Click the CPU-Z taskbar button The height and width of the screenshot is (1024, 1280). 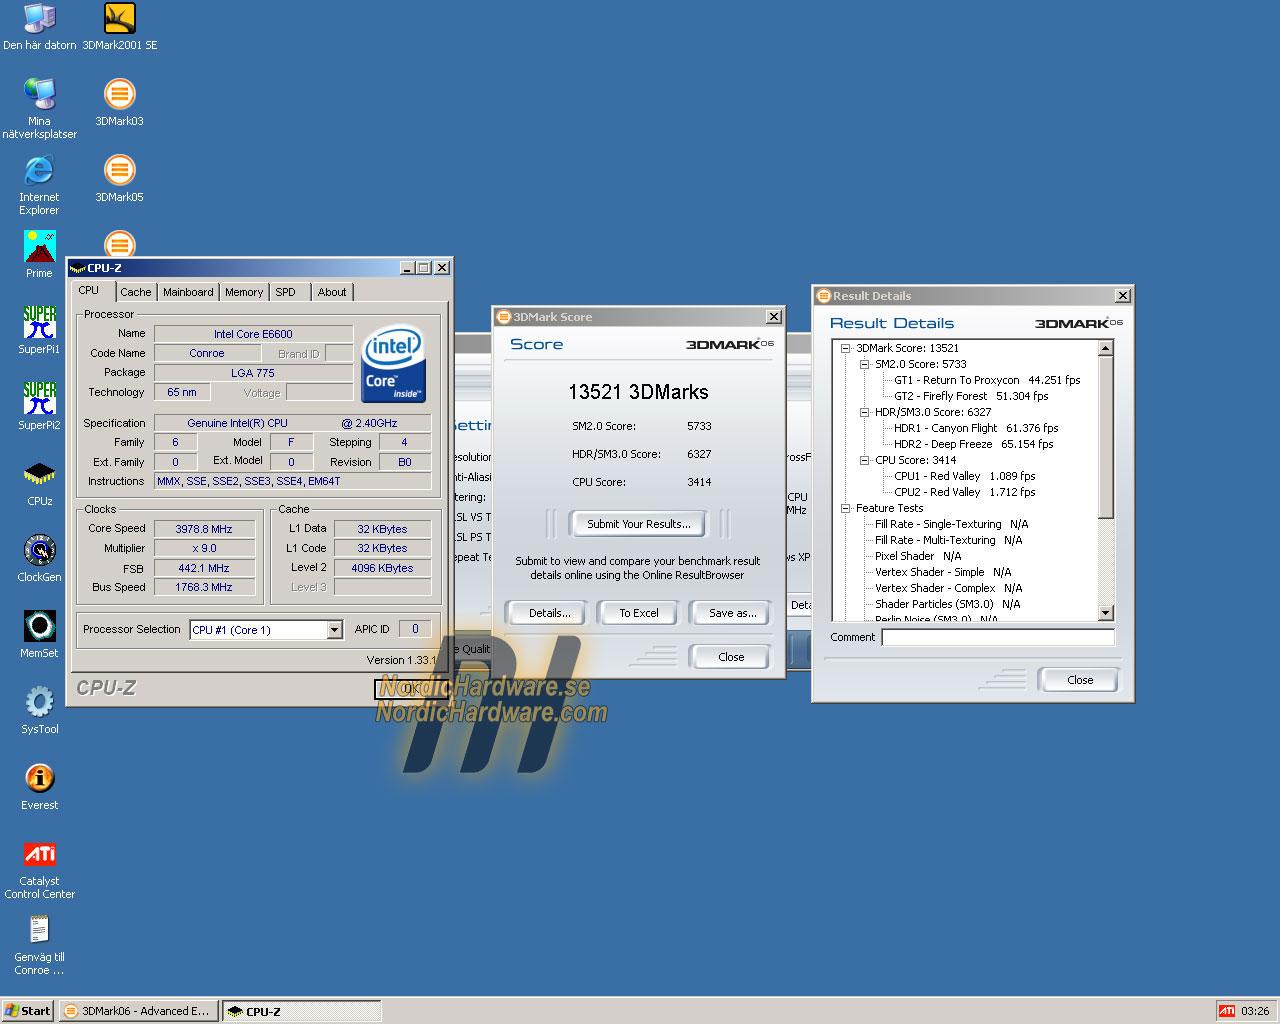click(301, 1011)
